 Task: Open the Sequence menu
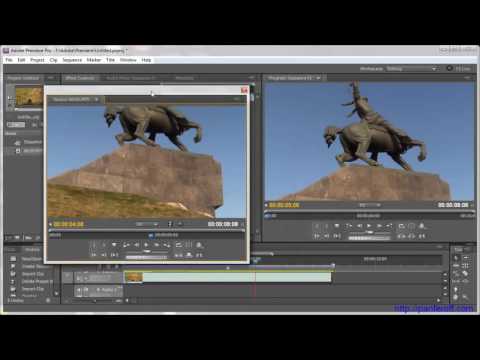point(72,60)
